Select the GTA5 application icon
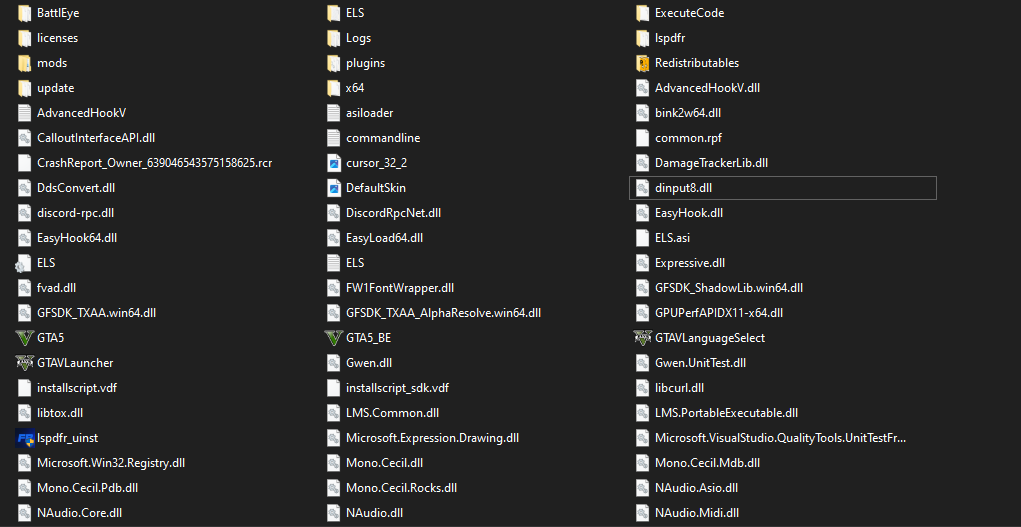Image resolution: width=1021 pixels, height=527 pixels. (24, 338)
